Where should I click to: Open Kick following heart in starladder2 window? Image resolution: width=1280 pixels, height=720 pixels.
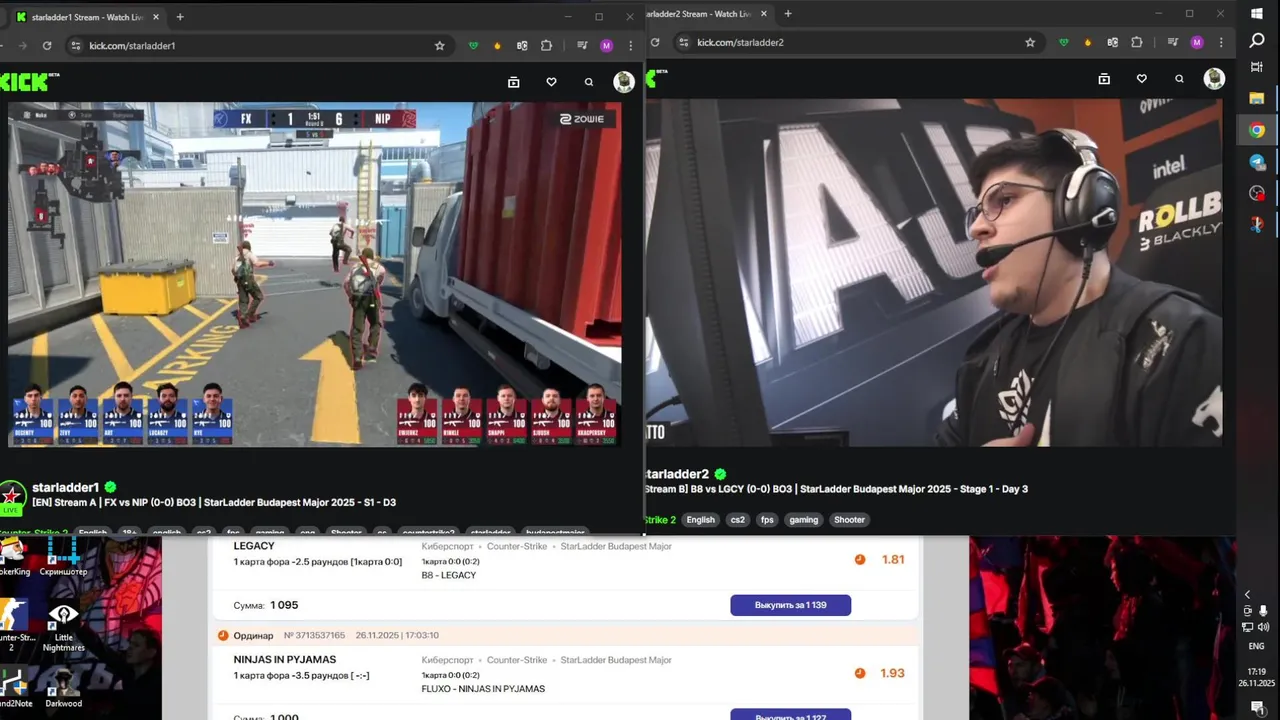pos(1142,79)
